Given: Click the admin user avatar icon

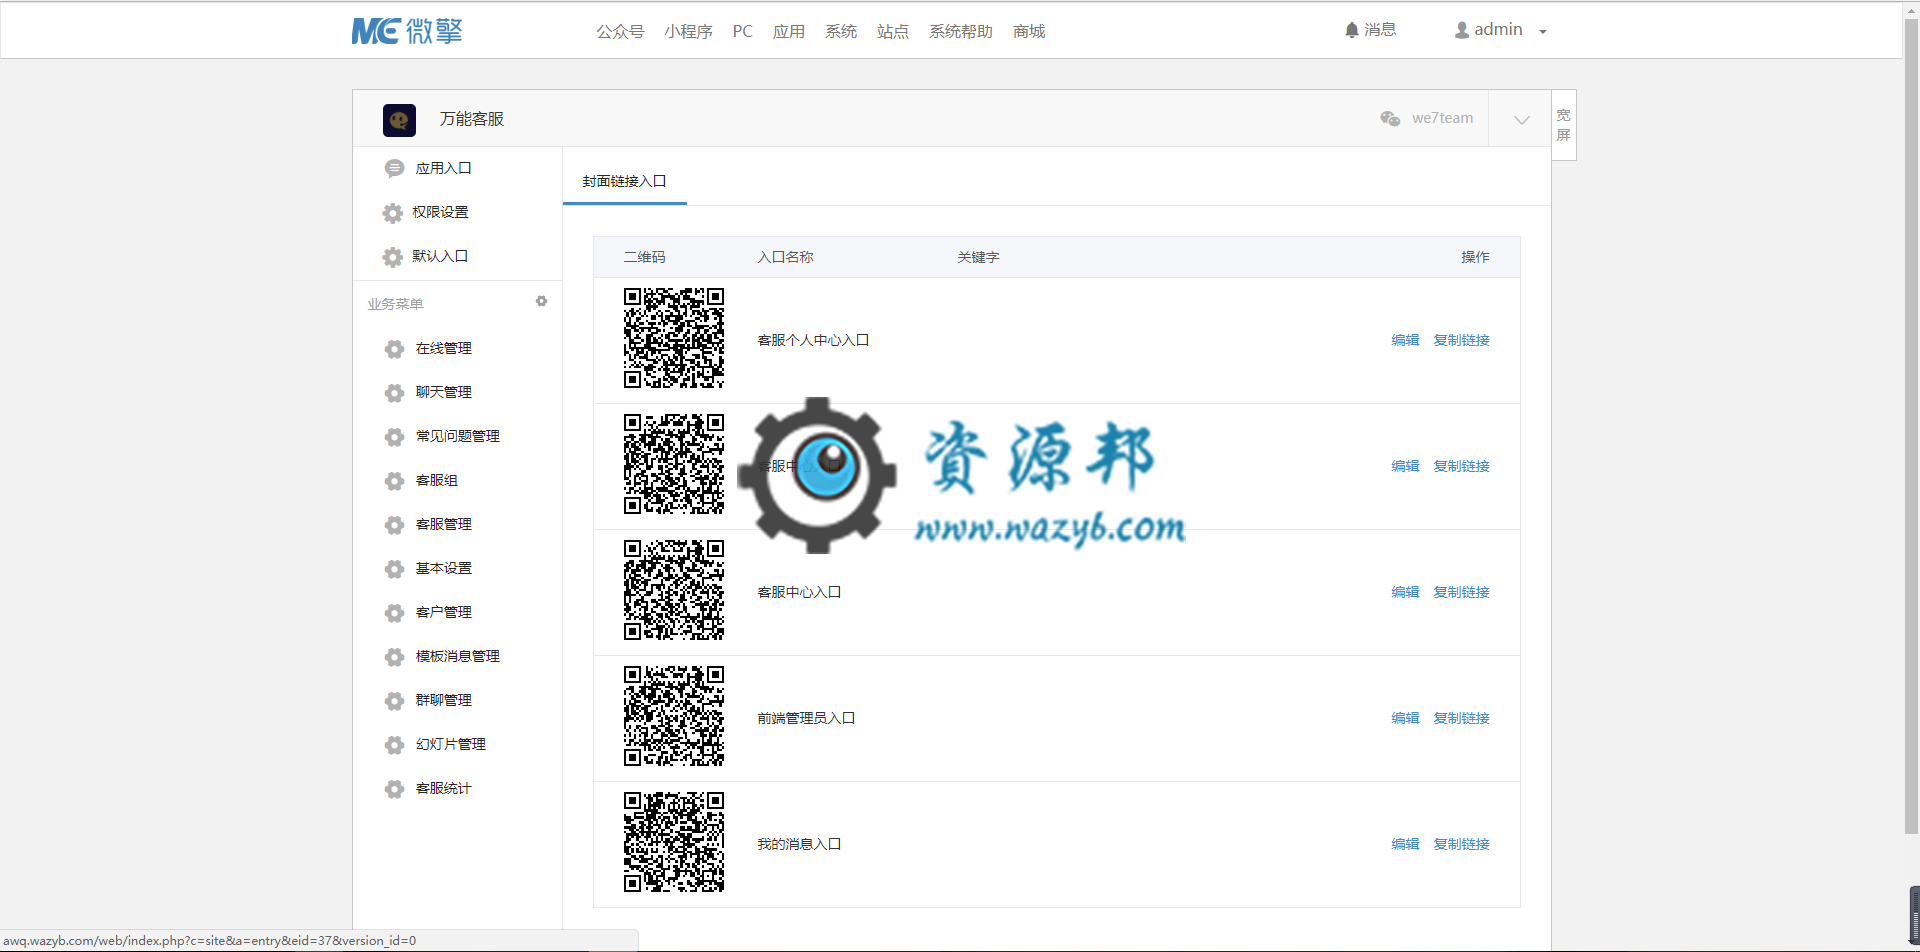Looking at the screenshot, I should click(1462, 30).
